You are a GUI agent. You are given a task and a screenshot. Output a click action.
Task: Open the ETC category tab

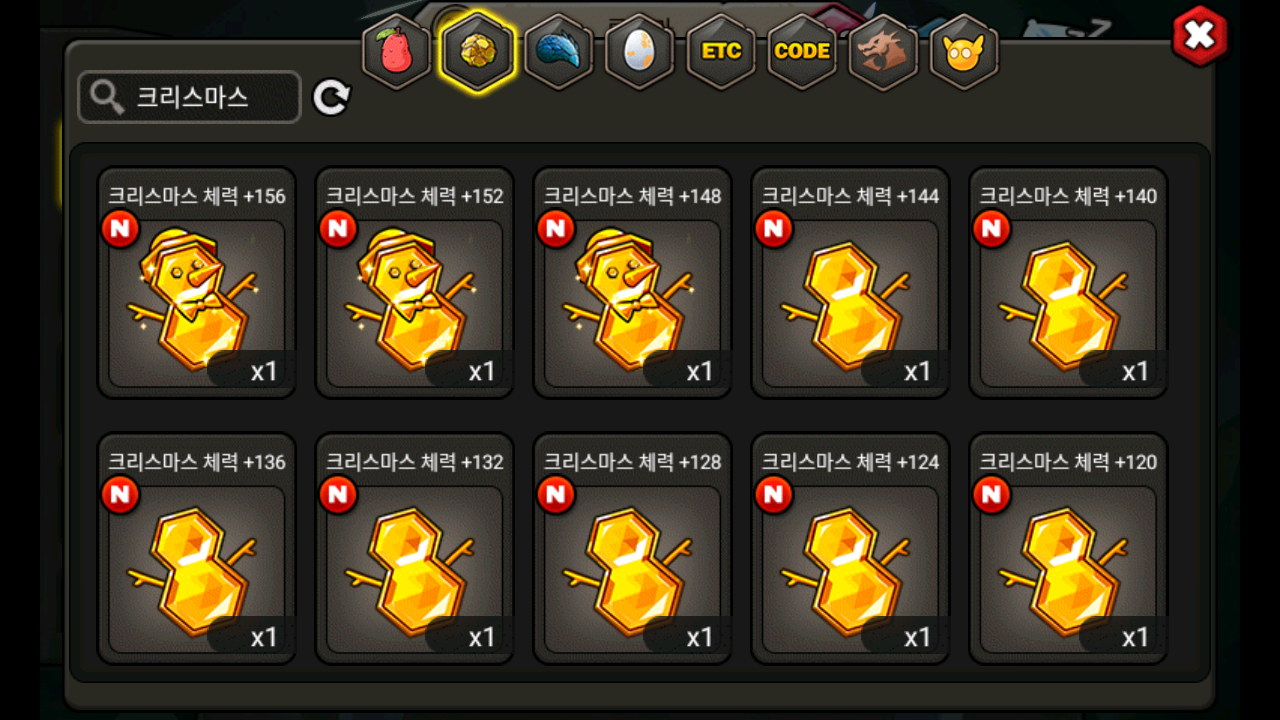[721, 51]
